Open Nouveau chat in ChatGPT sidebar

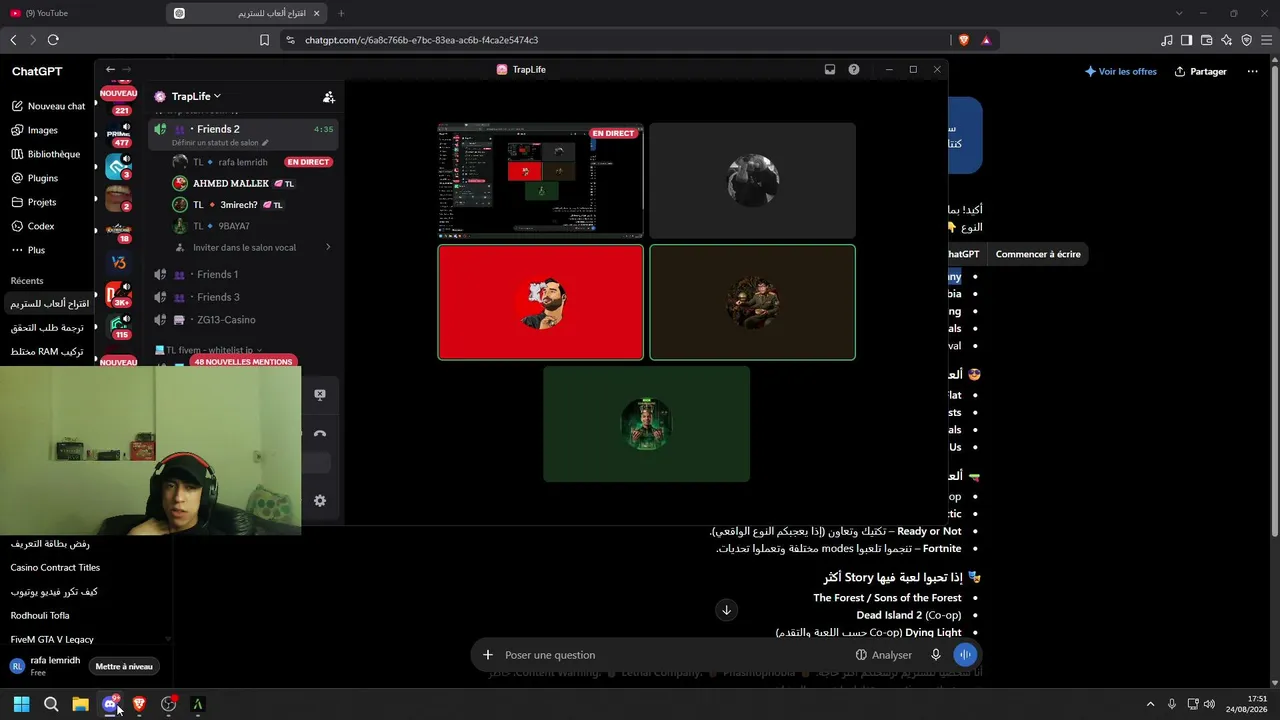tap(48, 106)
